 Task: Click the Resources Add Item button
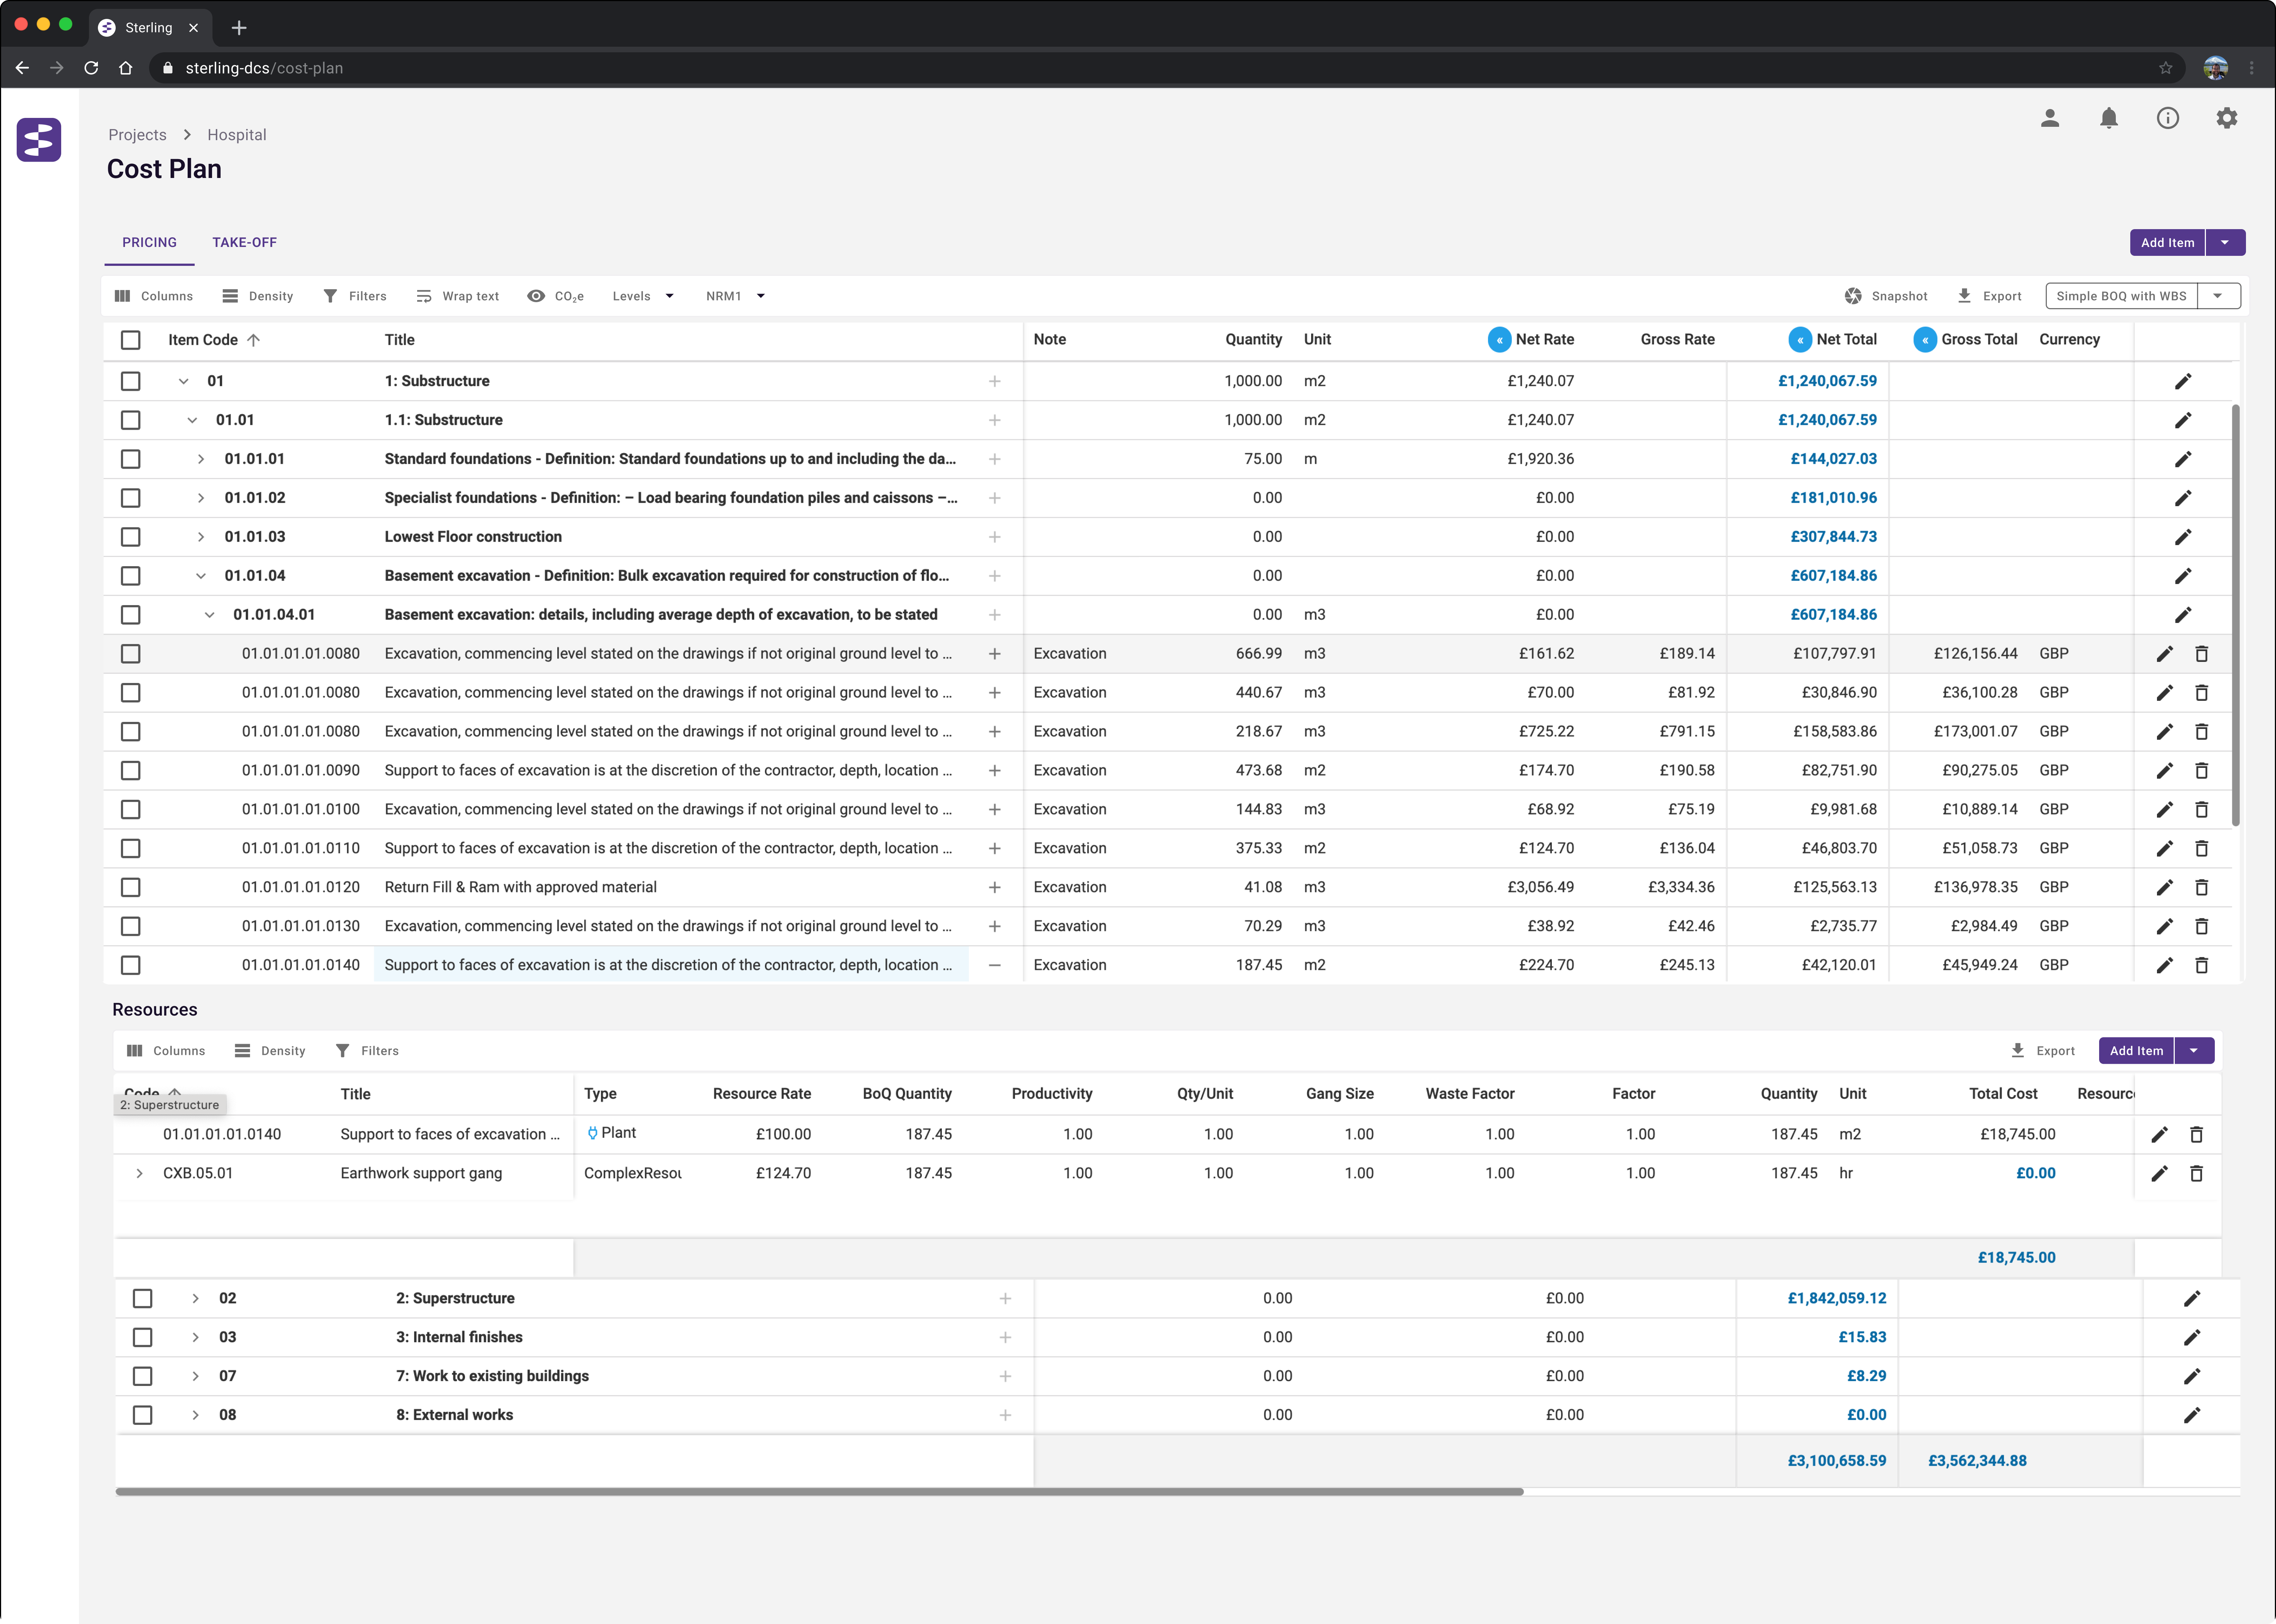[x=2136, y=1051]
